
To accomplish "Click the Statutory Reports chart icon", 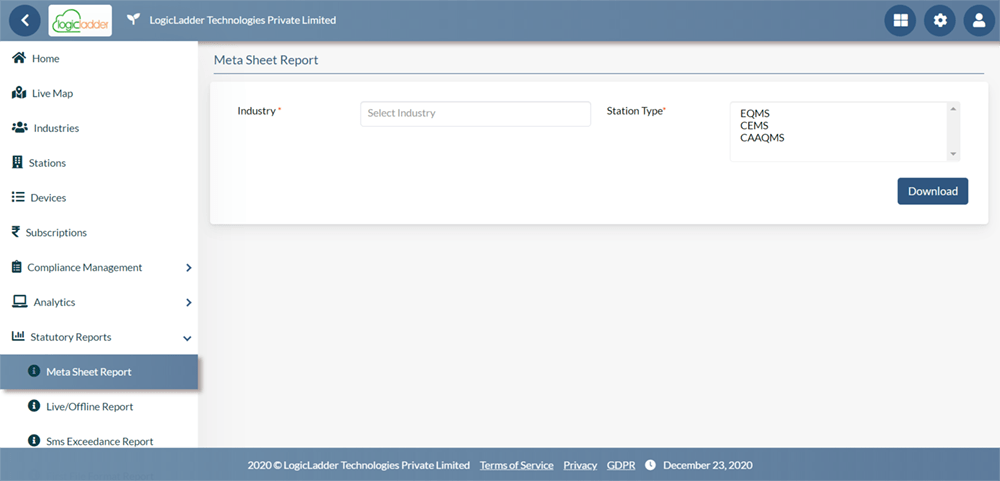I will click(x=18, y=336).
